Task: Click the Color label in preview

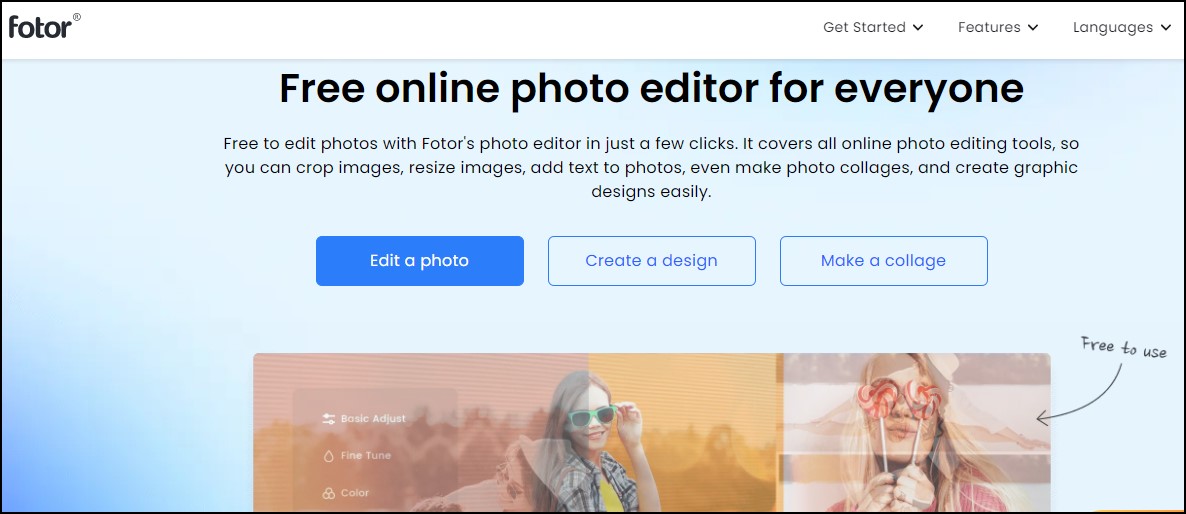Action: click(x=355, y=493)
